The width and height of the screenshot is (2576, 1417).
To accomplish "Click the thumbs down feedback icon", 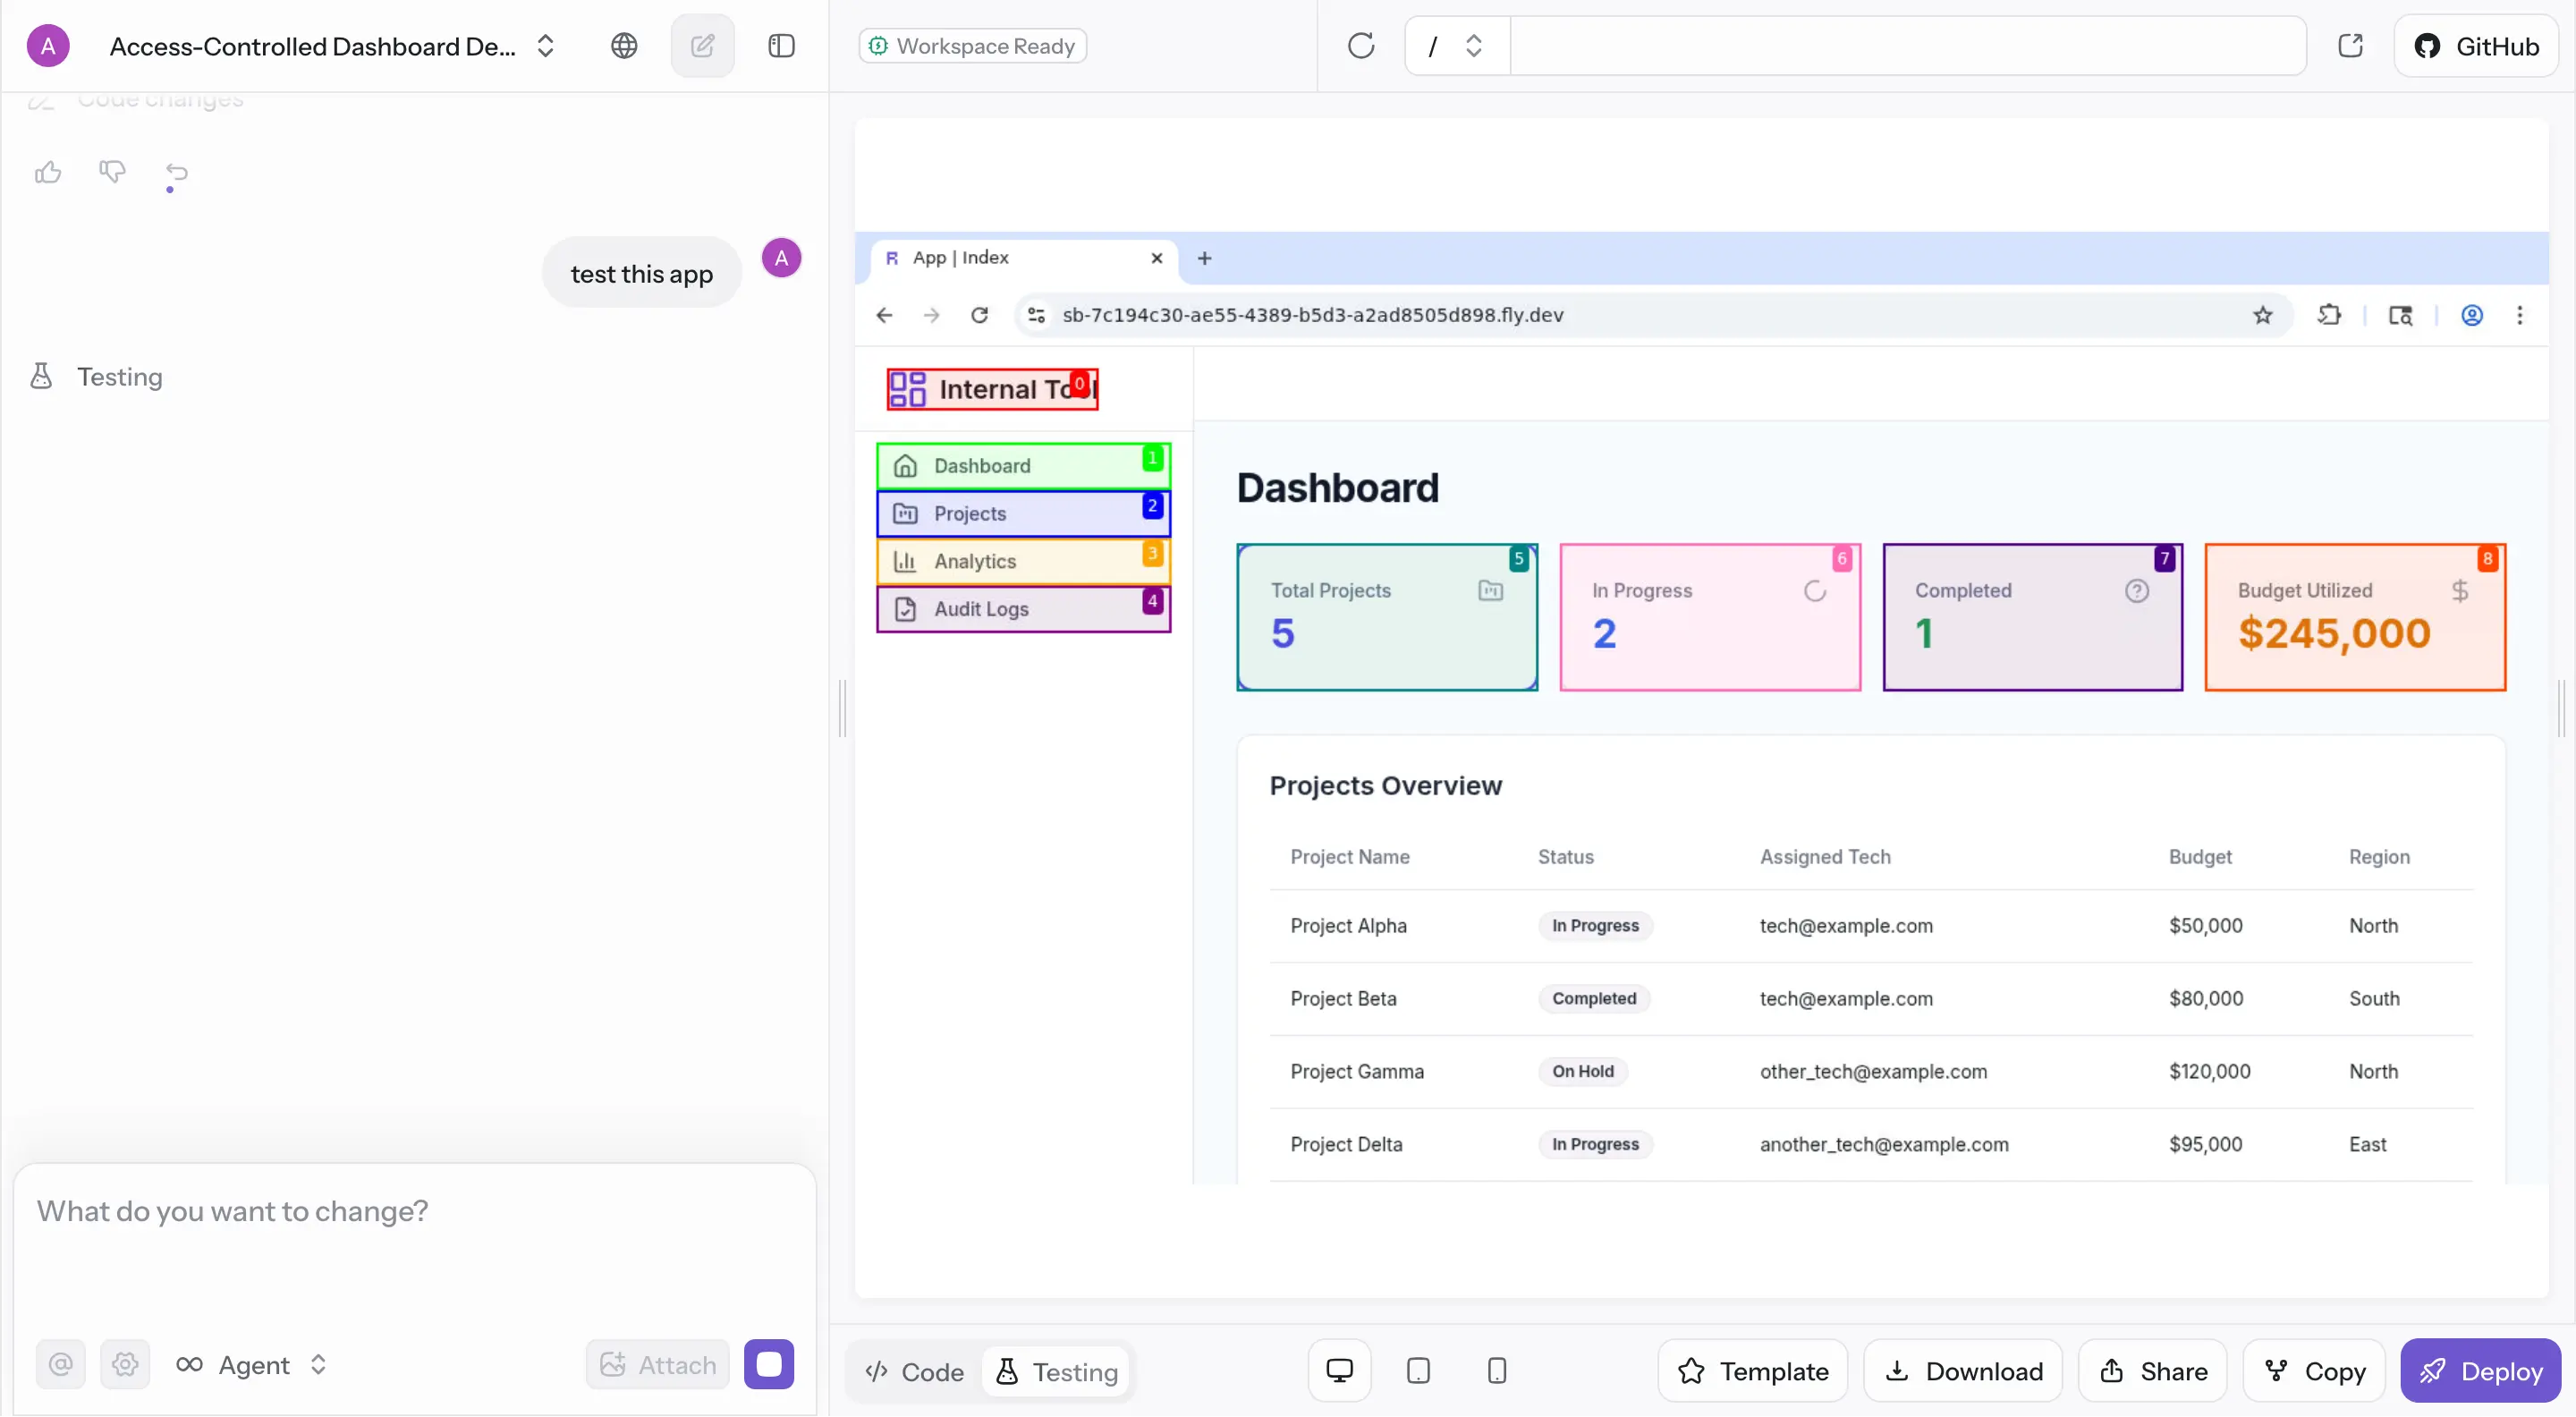I will pos(112,173).
